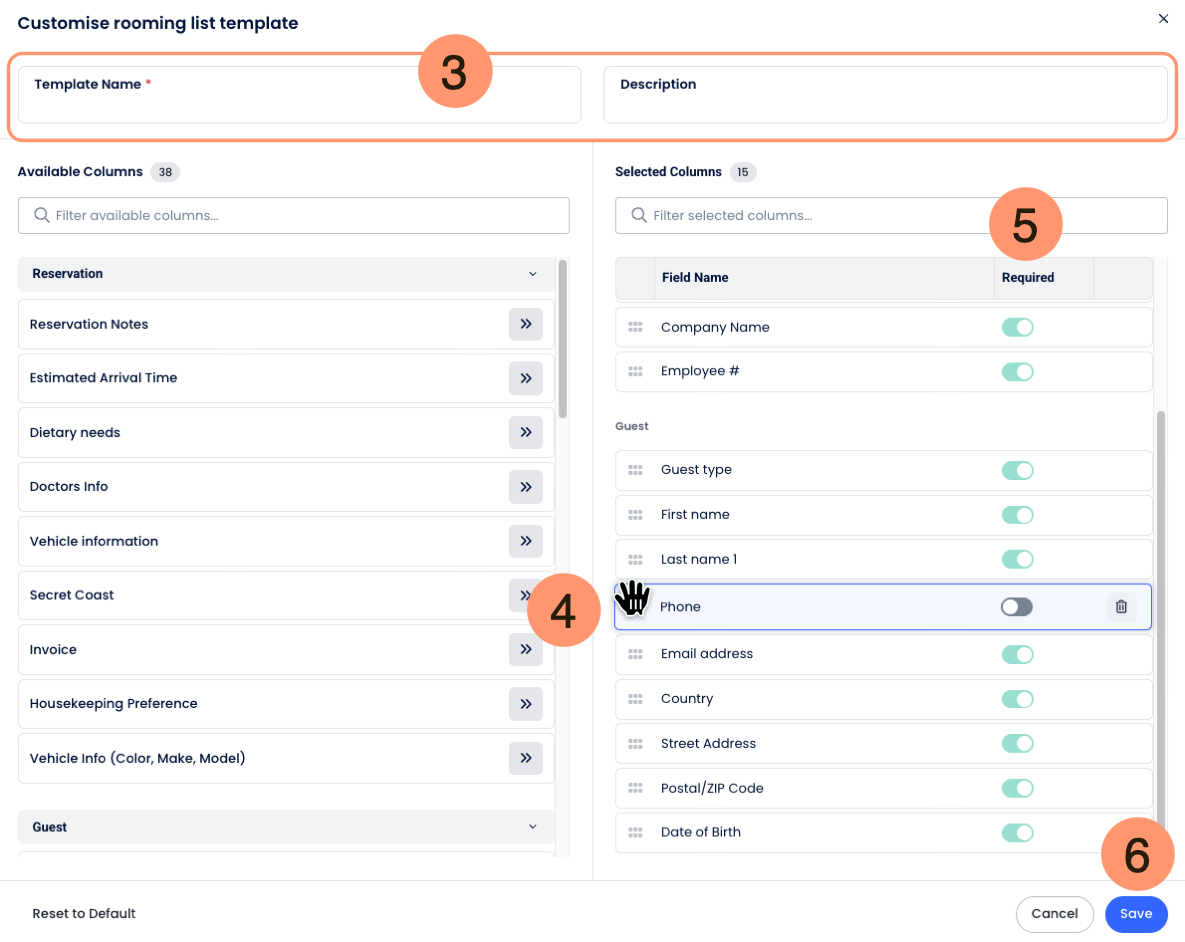This screenshot has height=942, width=1185.
Task: Turn off Required for Date of Birth
Action: pos(1017,833)
